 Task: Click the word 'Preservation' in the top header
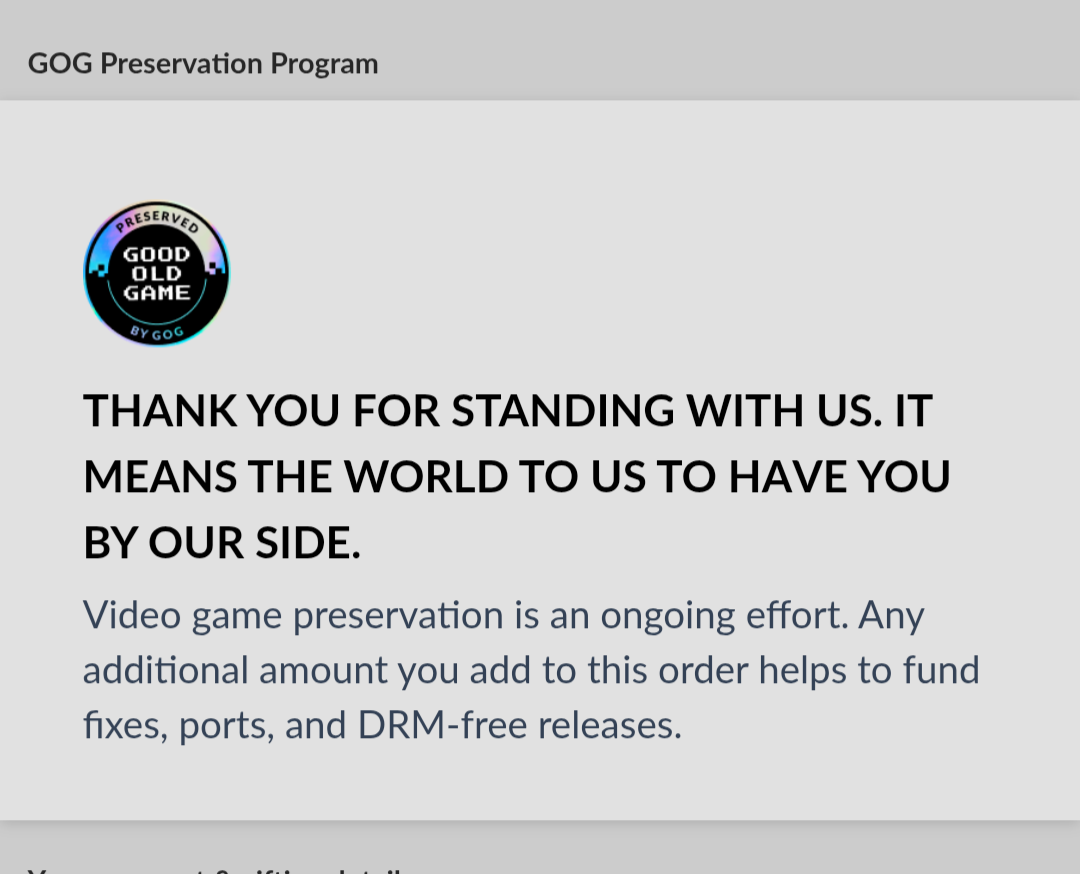tap(181, 63)
